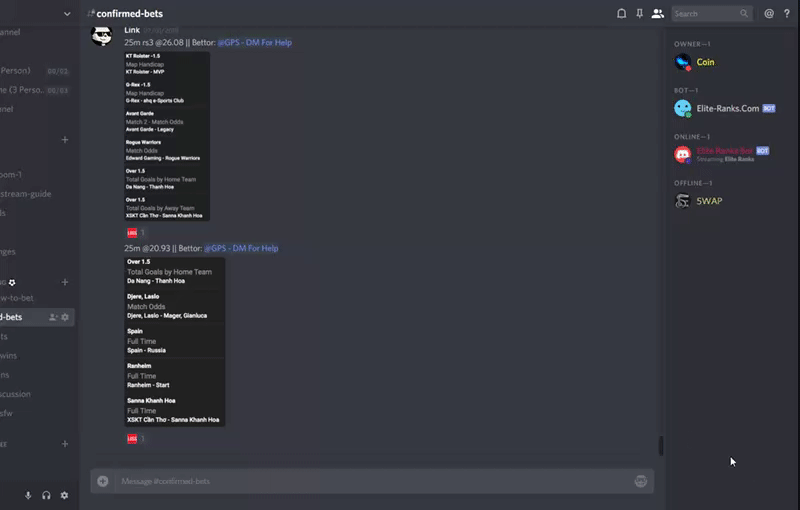Open edit channel gear on confirmed-bets
The width and height of the screenshot is (800, 510).
(x=65, y=317)
